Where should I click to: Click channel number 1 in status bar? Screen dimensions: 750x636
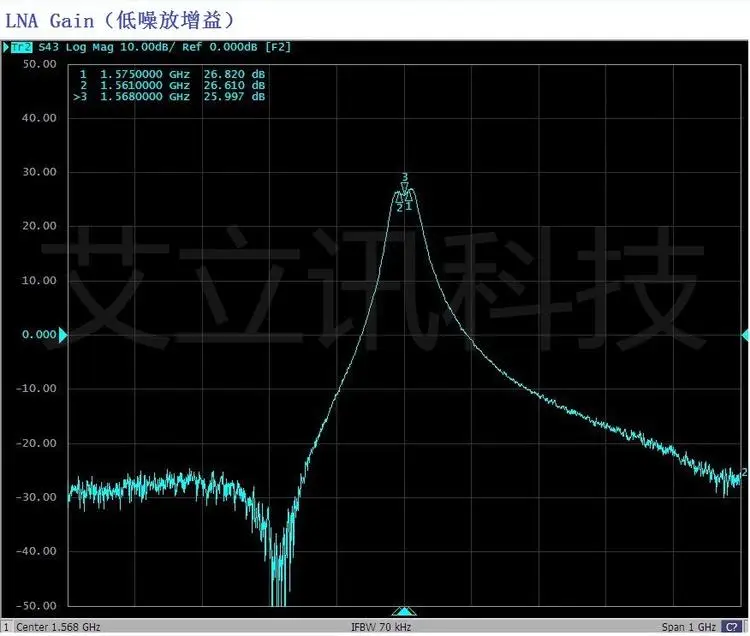(x=6, y=626)
